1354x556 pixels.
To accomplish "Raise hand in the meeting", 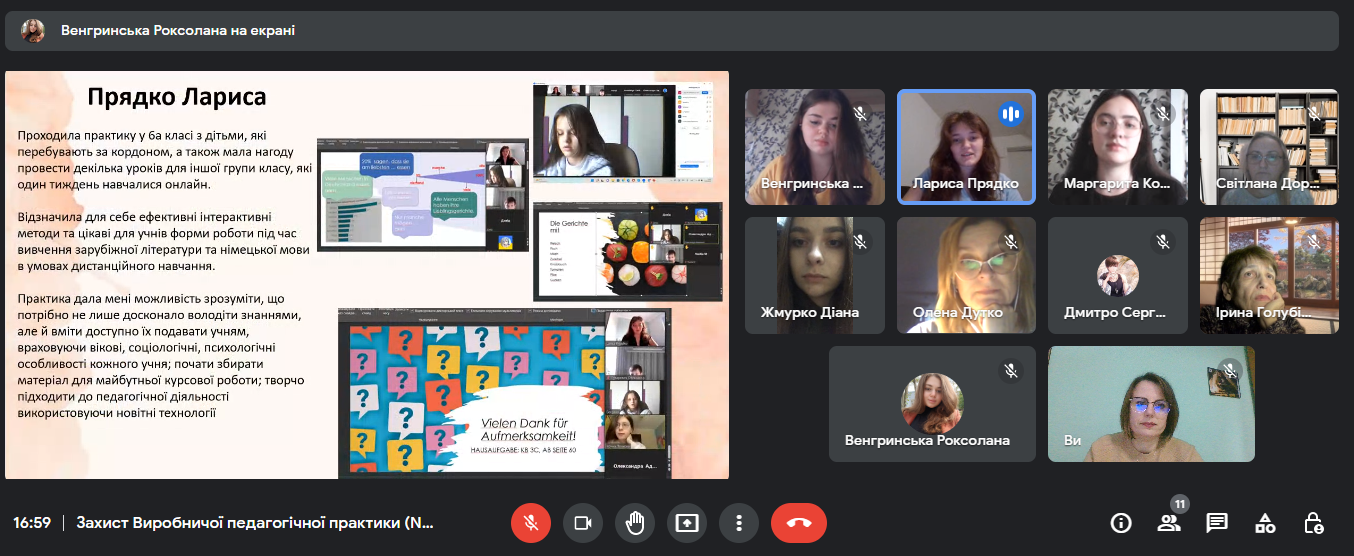I will click(x=635, y=522).
